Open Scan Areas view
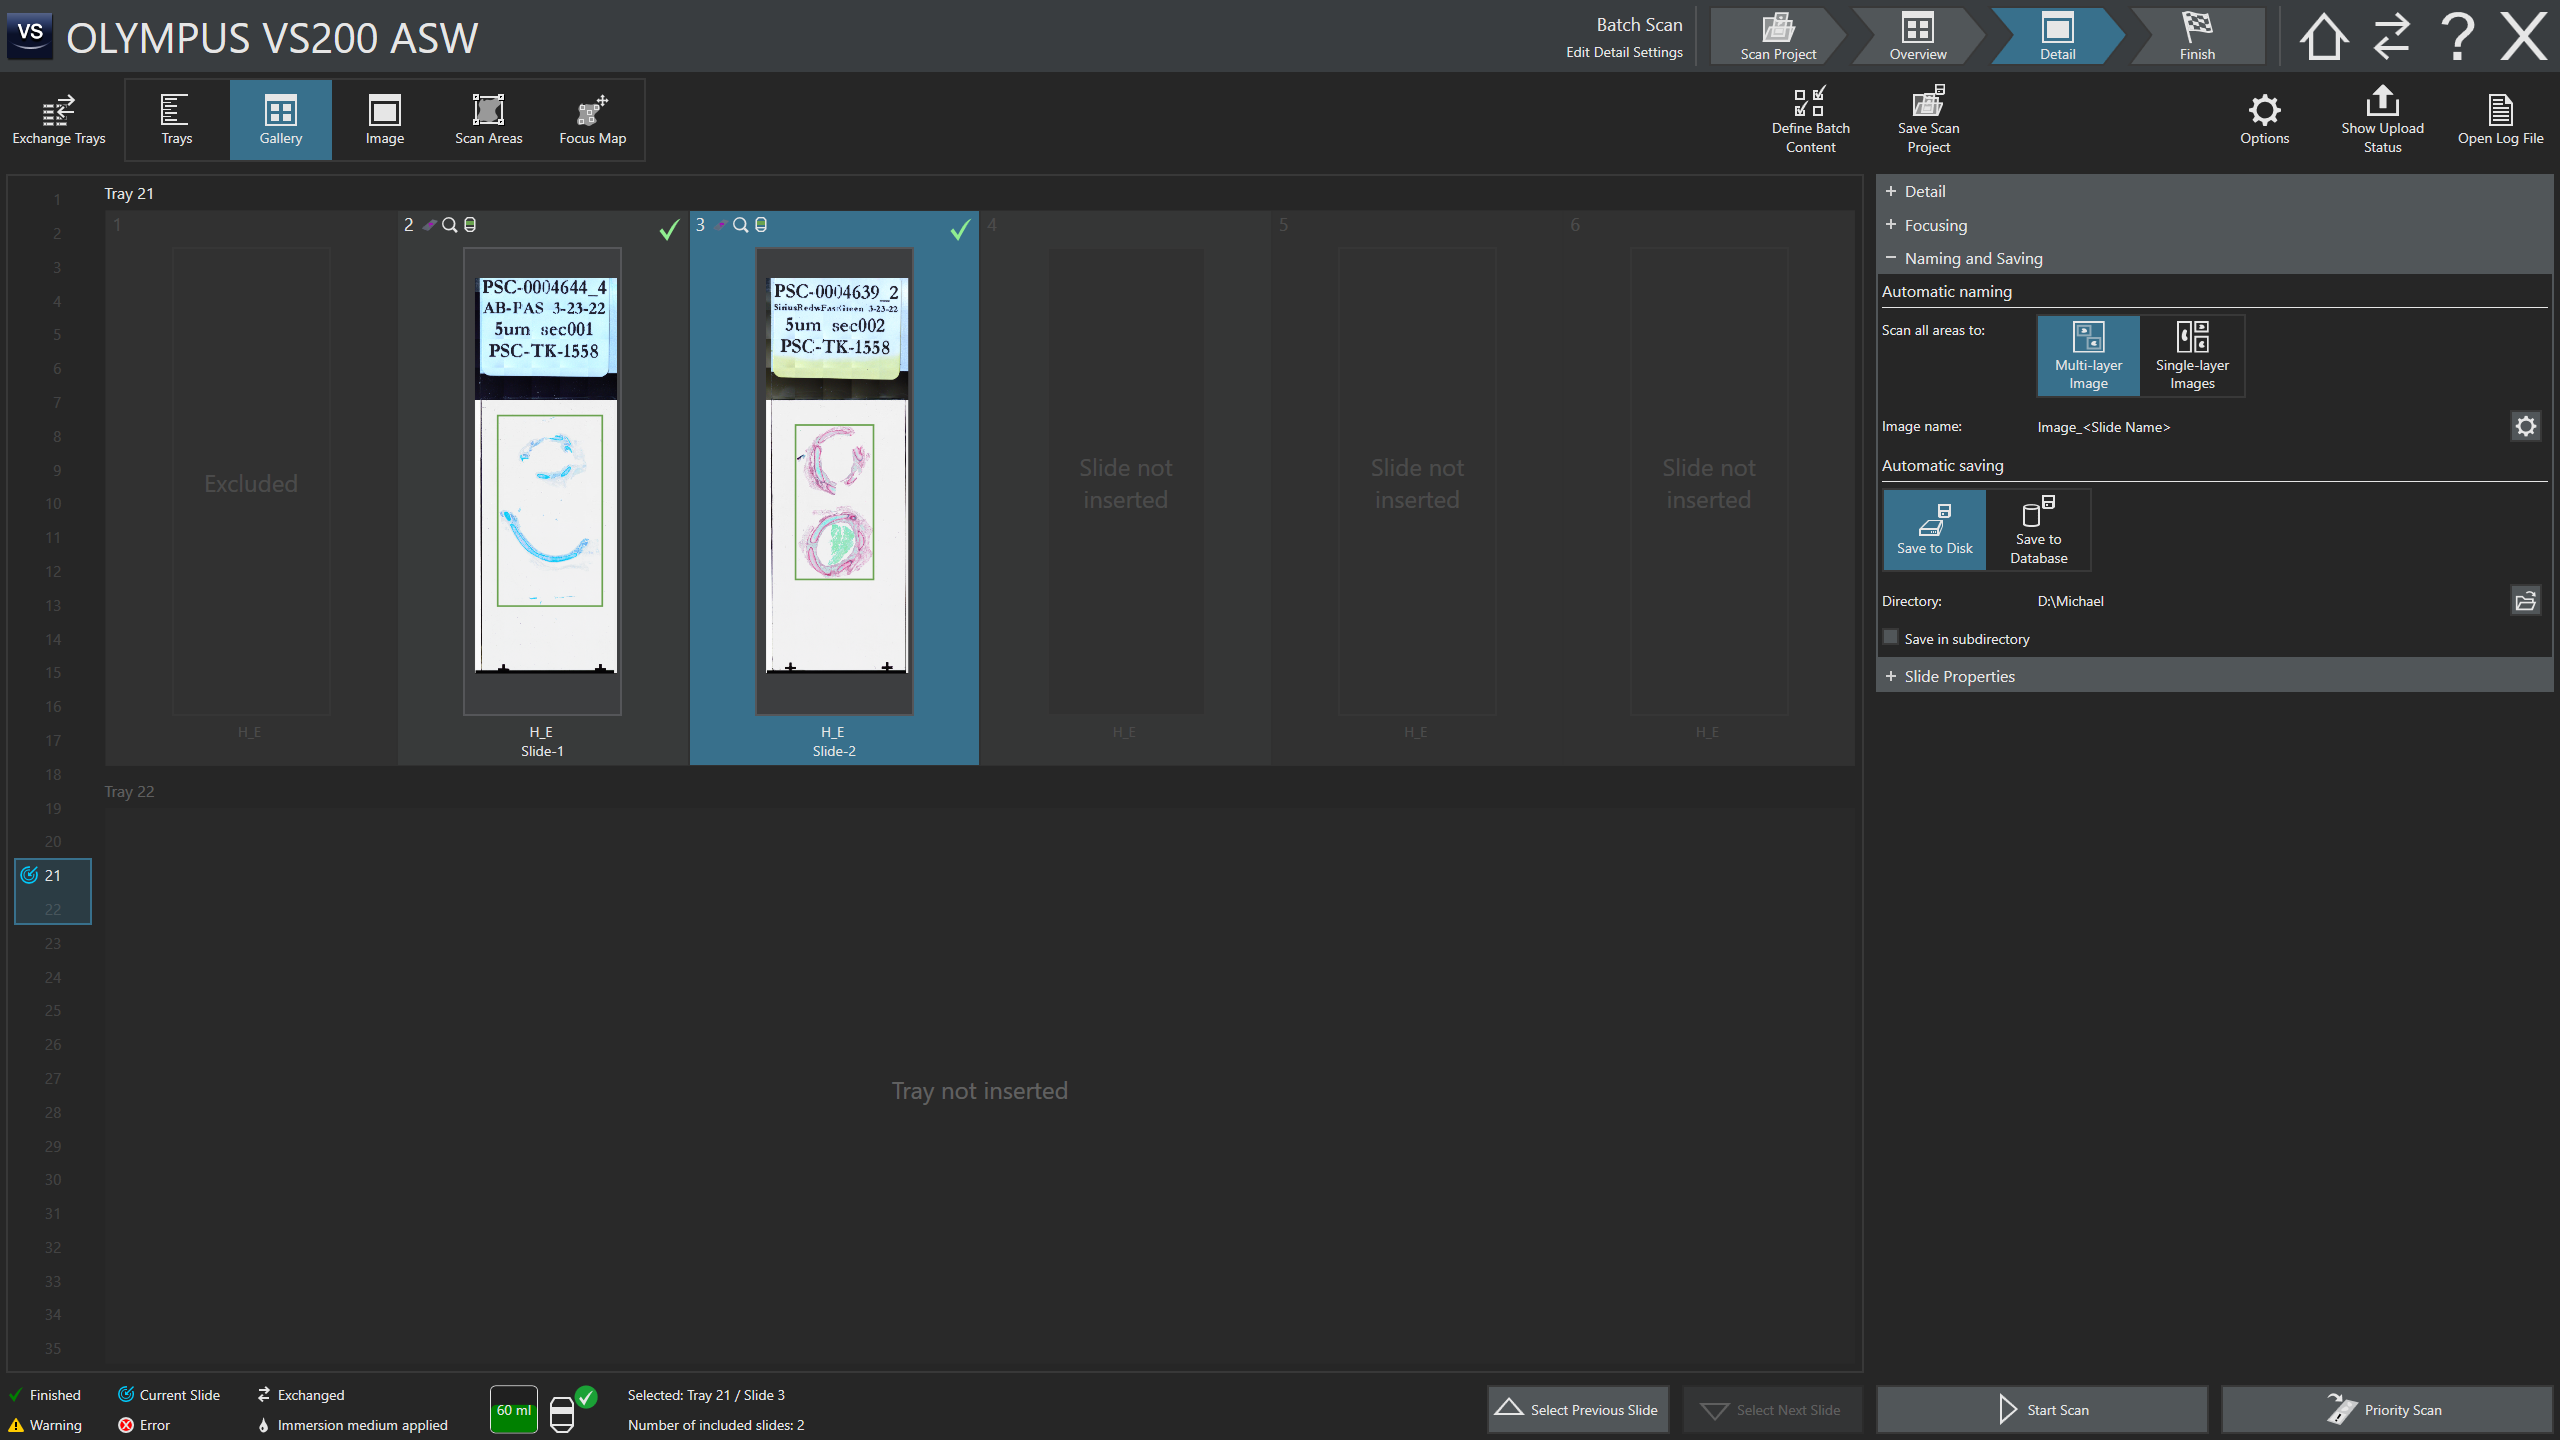This screenshot has width=2560, height=1440. pyautogui.click(x=488, y=120)
